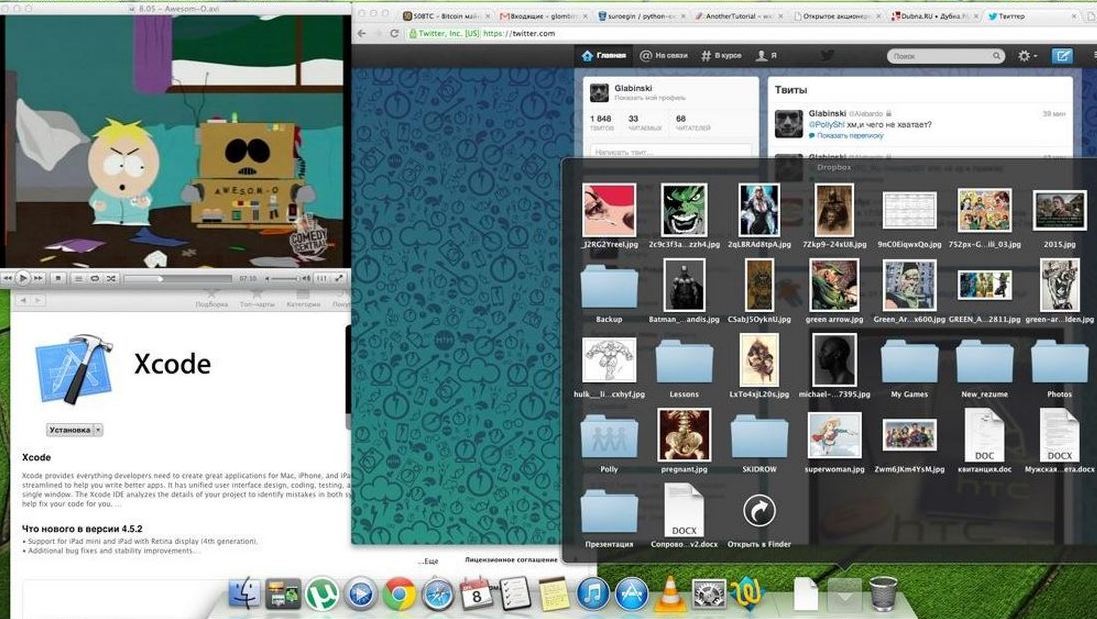
Task: Click the Twitter Поиск search field
Action: click(x=945, y=56)
